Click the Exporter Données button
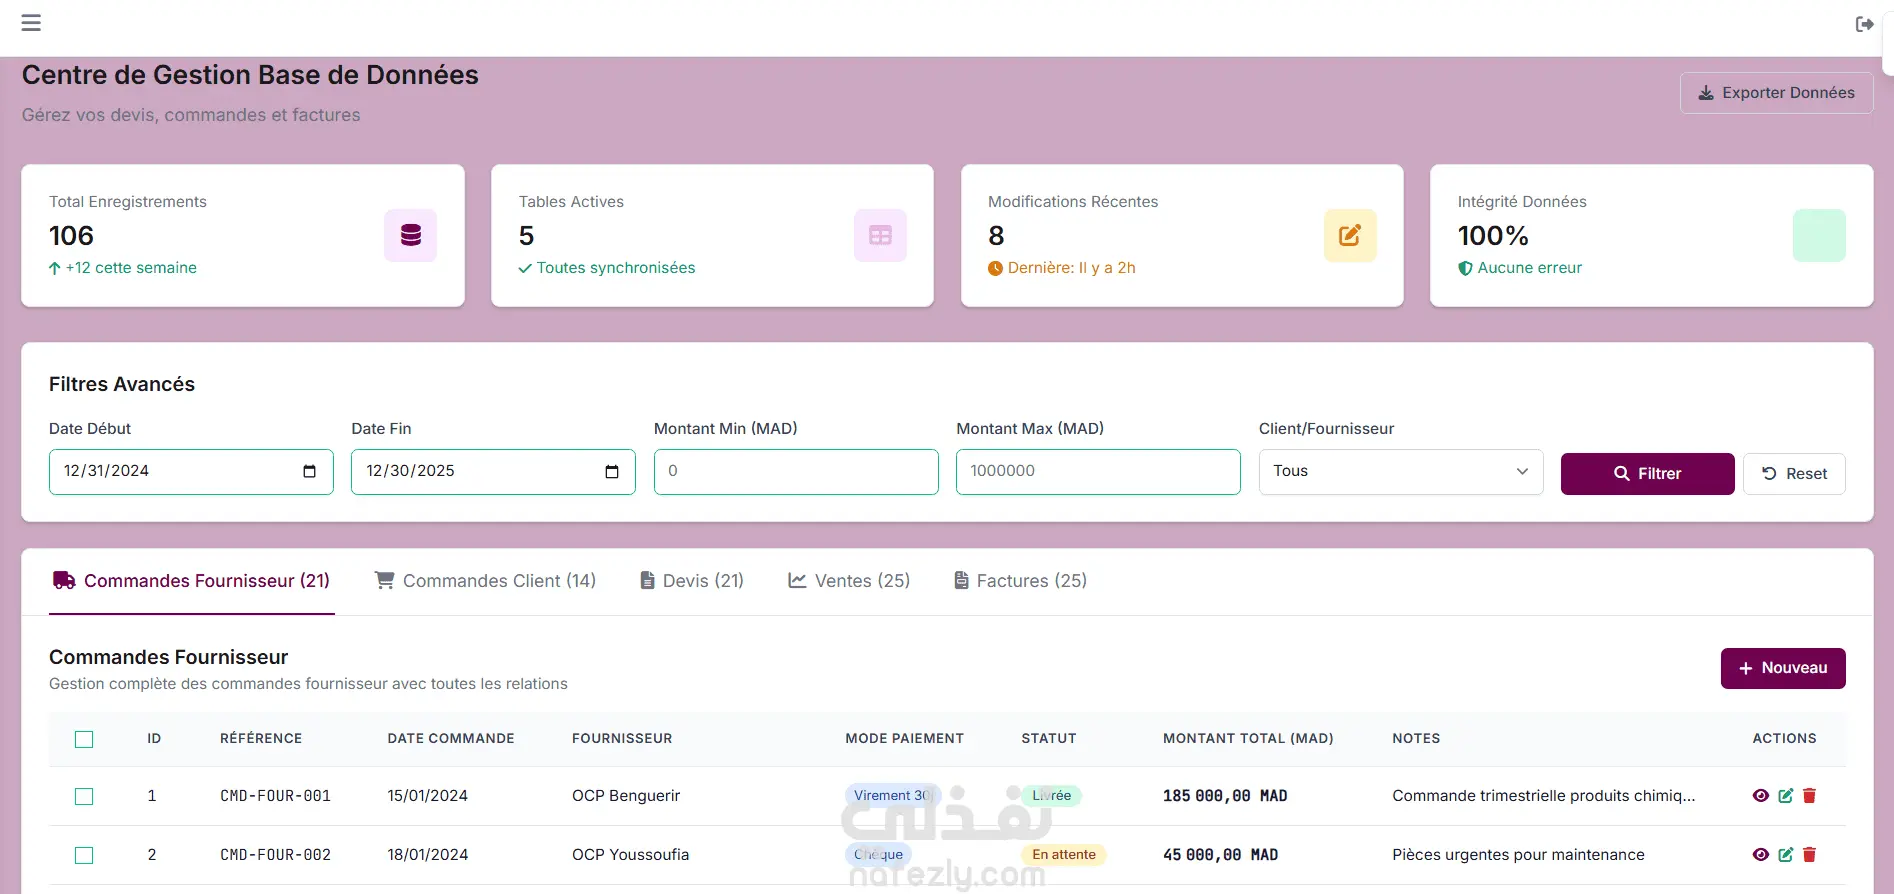Screen dimensions: 1894x894 [1776, 93]
